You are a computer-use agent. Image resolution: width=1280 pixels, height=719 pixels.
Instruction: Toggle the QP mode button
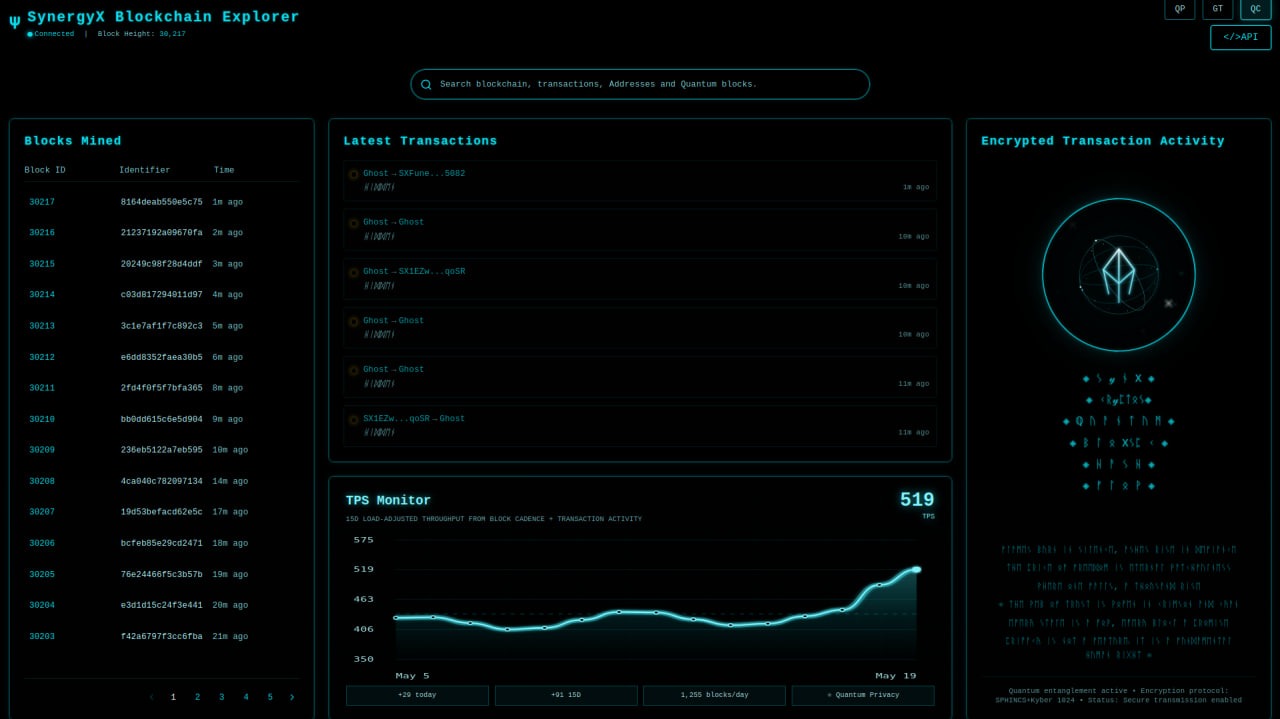(x=1180, y=9)
